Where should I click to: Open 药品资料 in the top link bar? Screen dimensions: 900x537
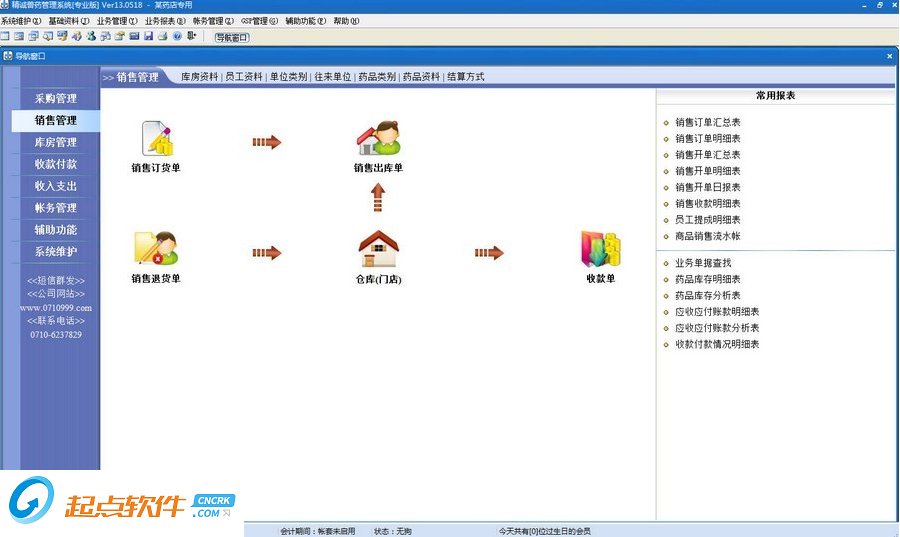point(421,77)
